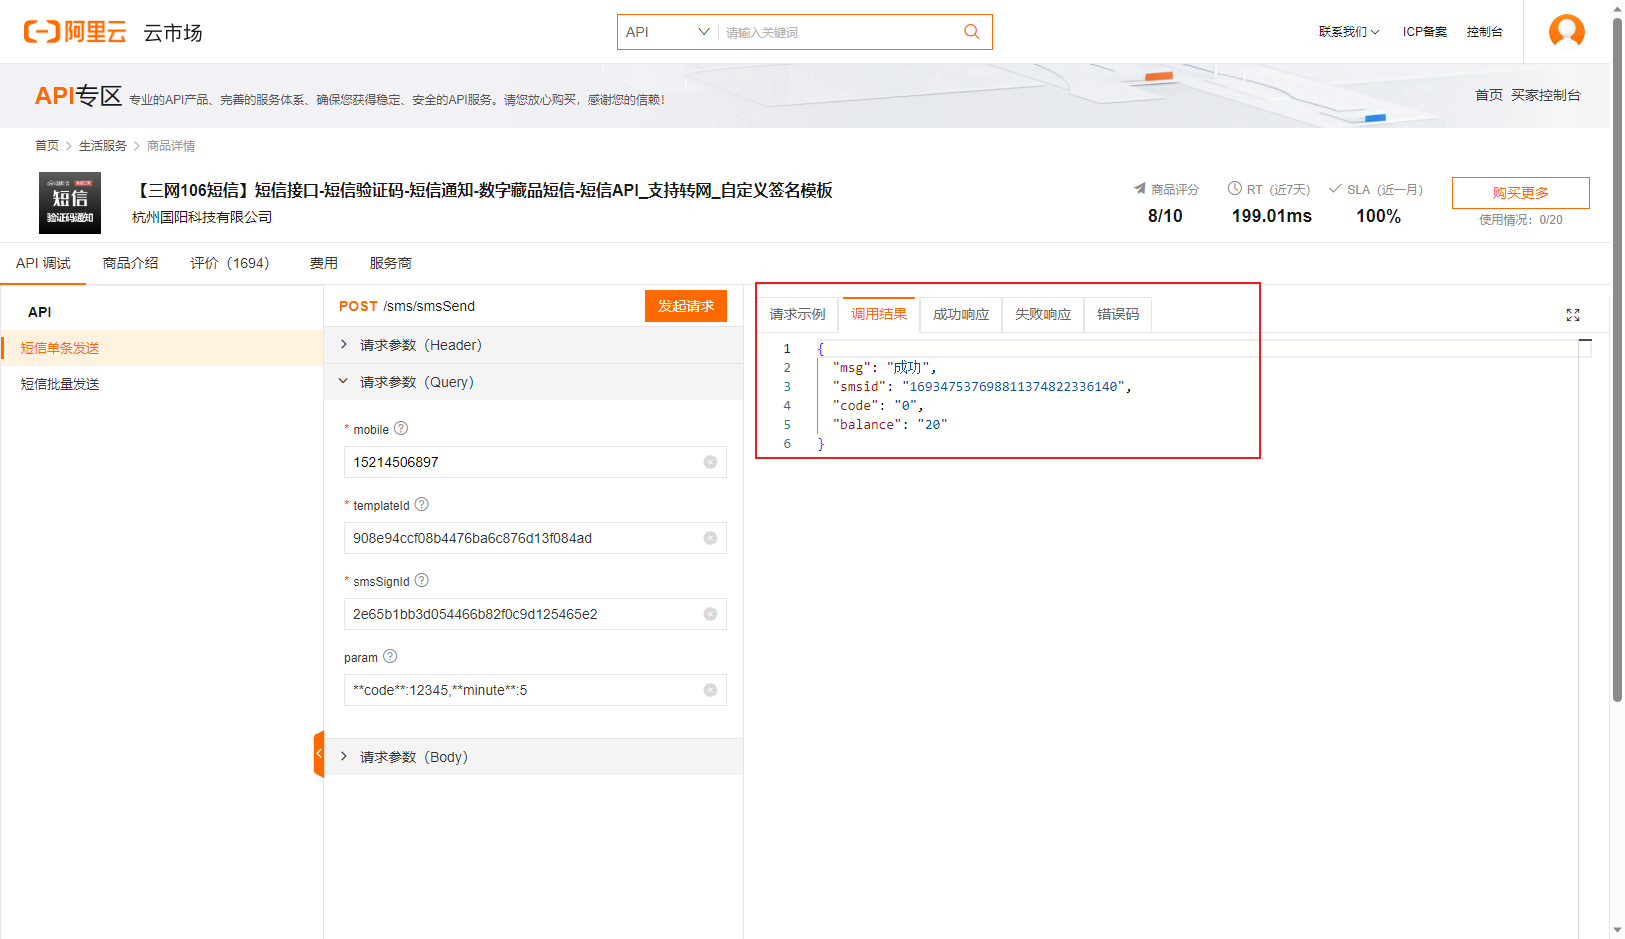The height and width of the screenshot is (939, 1625).
Task: Select 短信单条发送 API item
Action: tap(162, 348)
